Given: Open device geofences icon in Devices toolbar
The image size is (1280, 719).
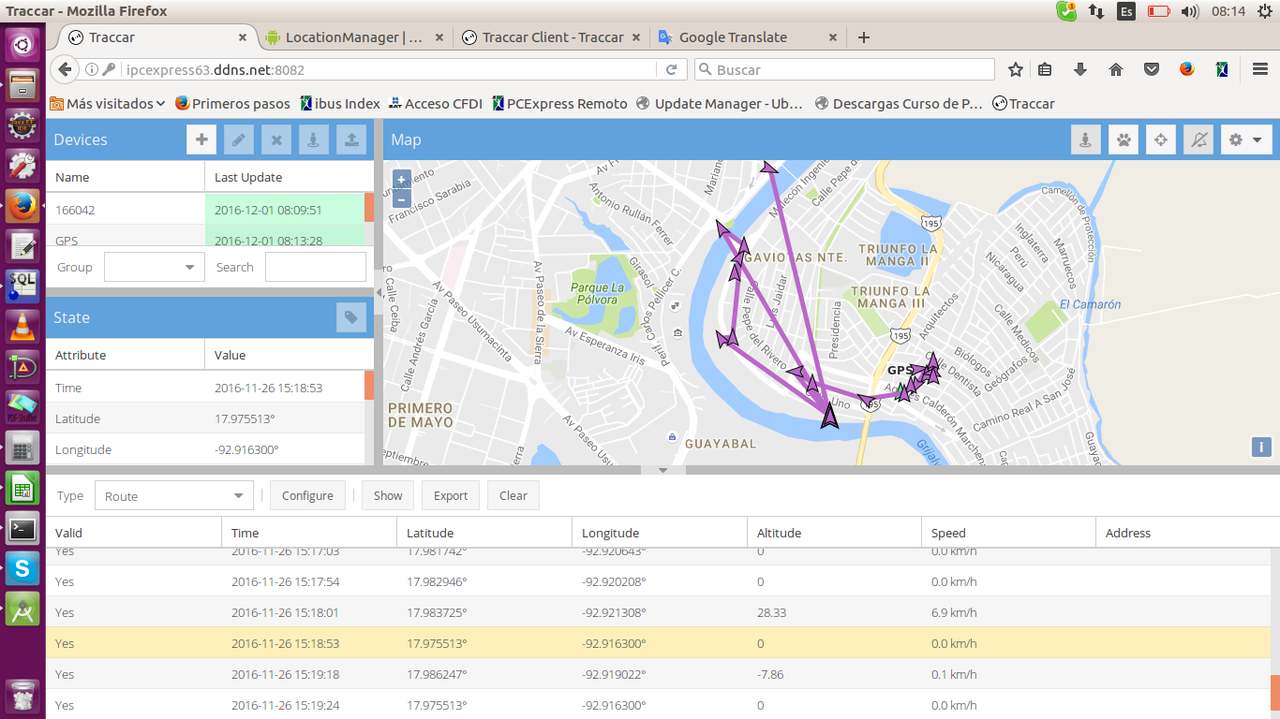Looking at the screenshot, I should (313, 140).
